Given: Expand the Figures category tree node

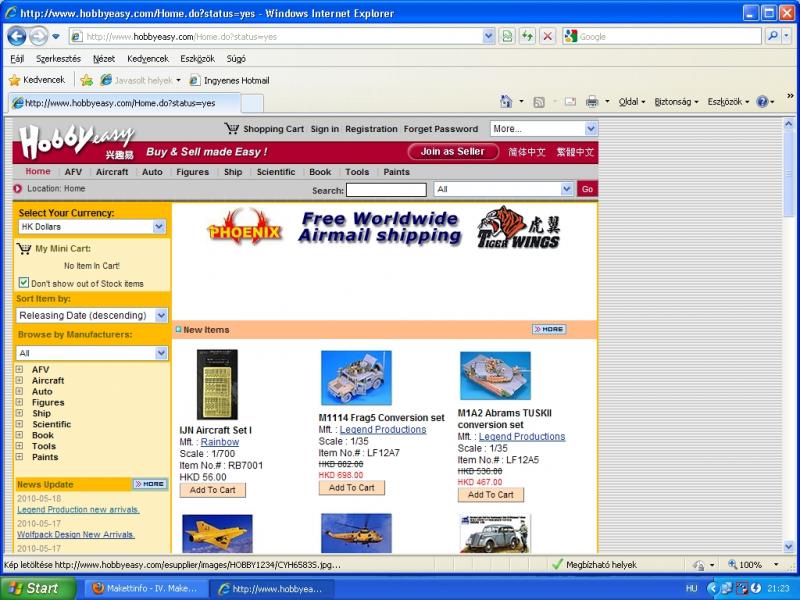Looking at the screenshot, I should (x=19, y=403).
